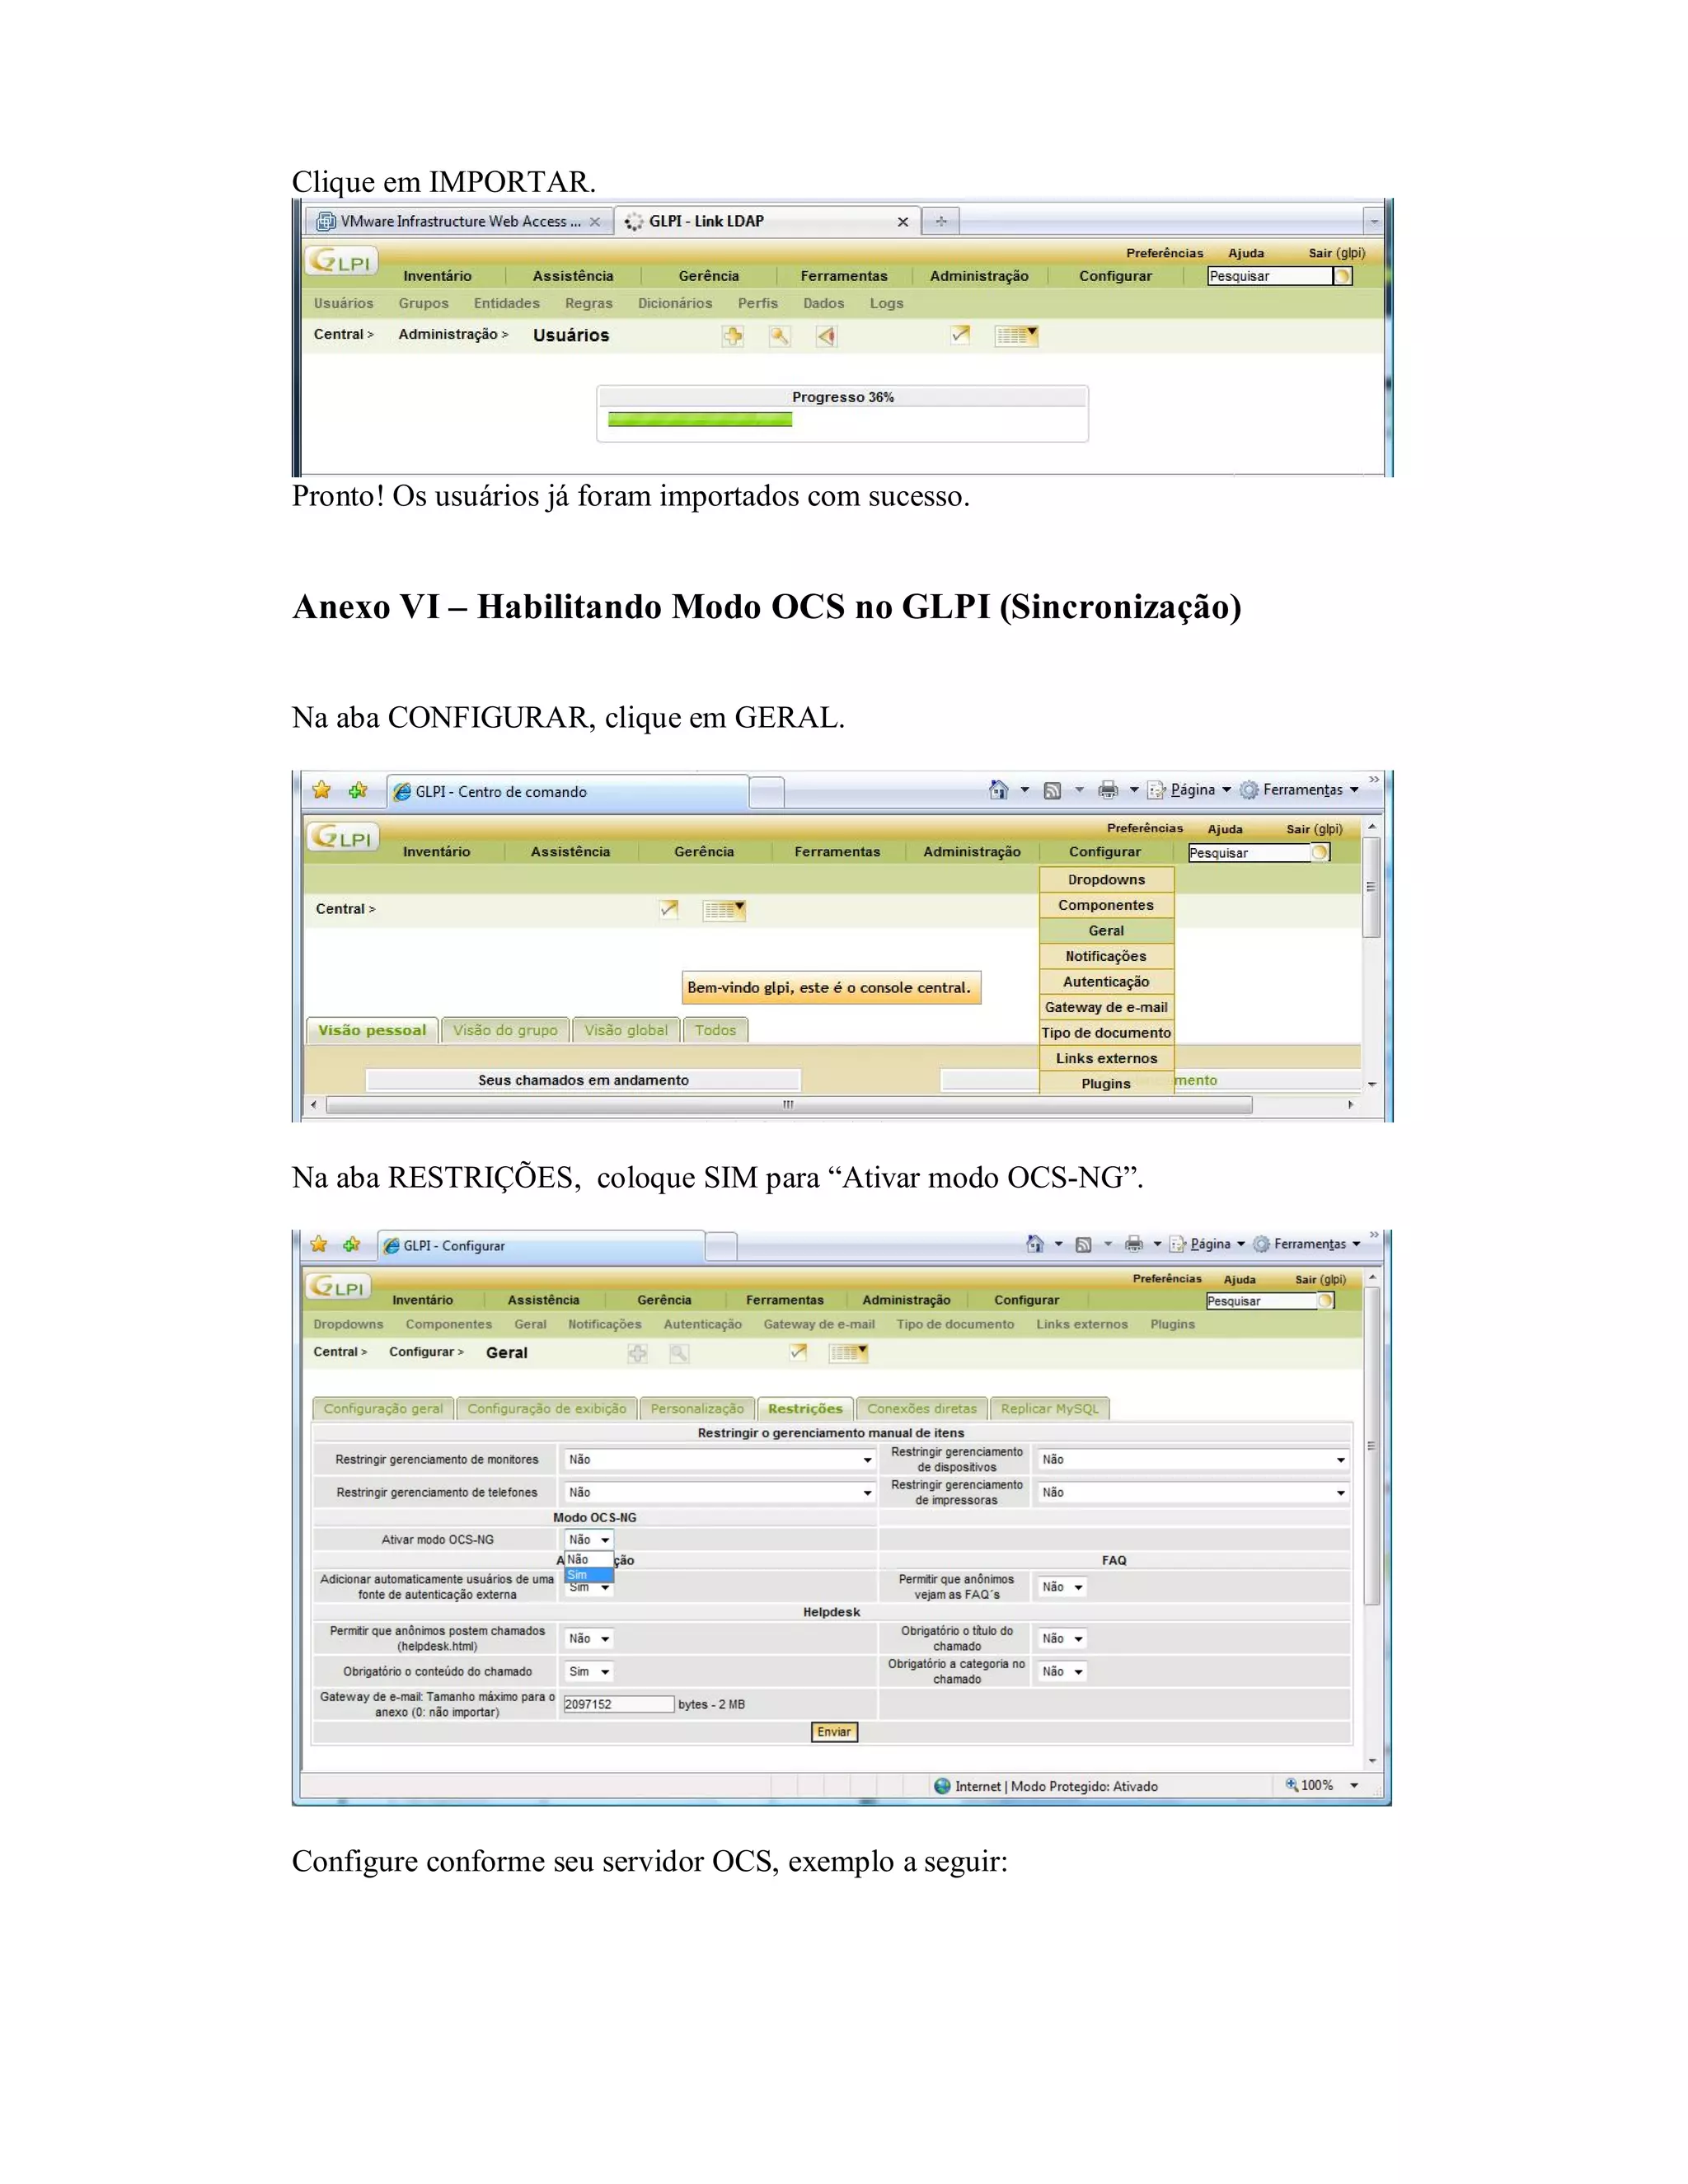Click the Perfis submenu link in Link LDAP page
The image size is (1688, 2184).
point(757,303)
